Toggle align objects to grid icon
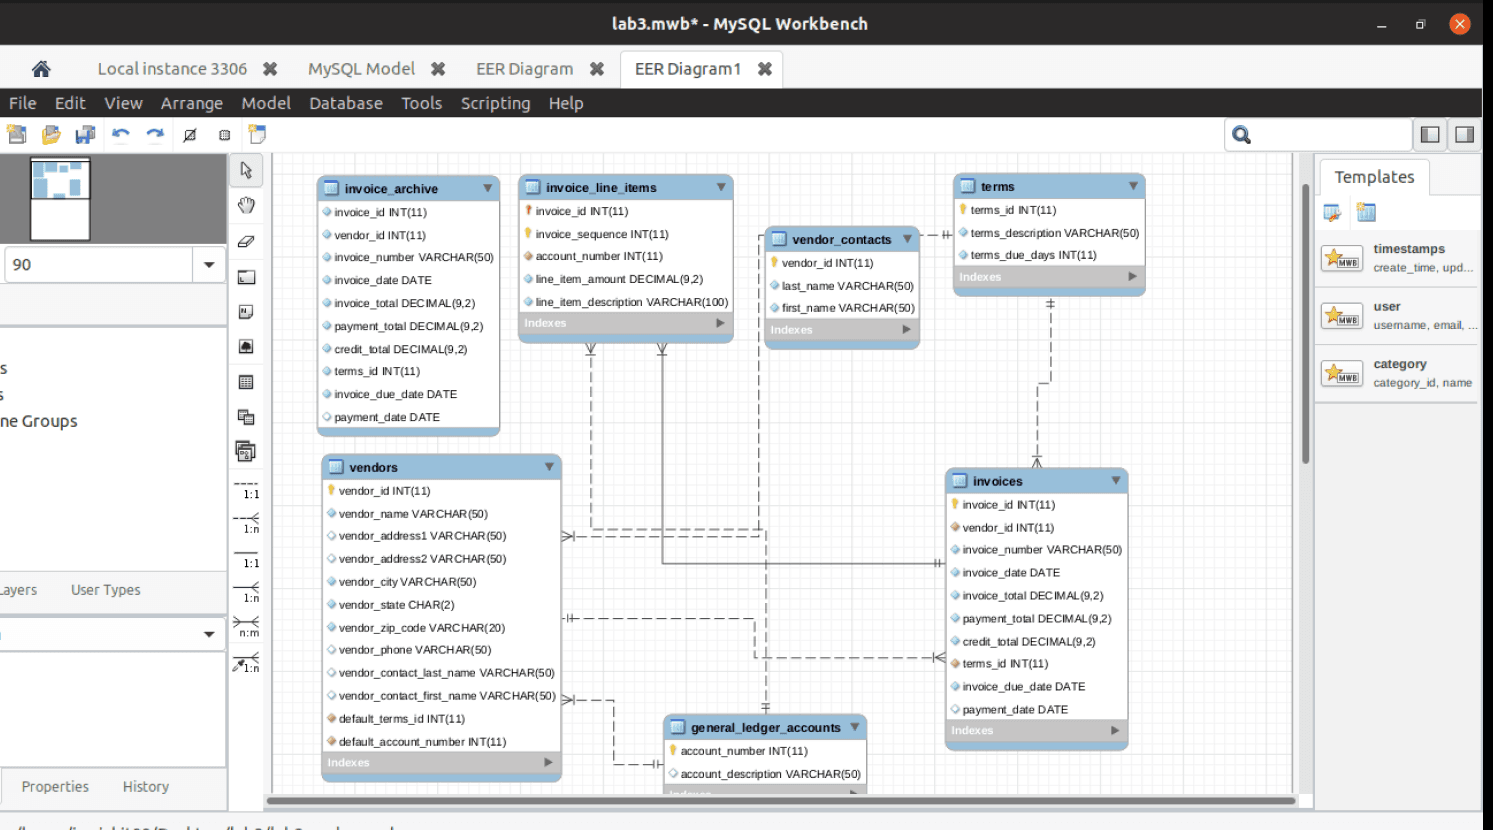This screenshot has width=1493, height=830. coord(224,135)
